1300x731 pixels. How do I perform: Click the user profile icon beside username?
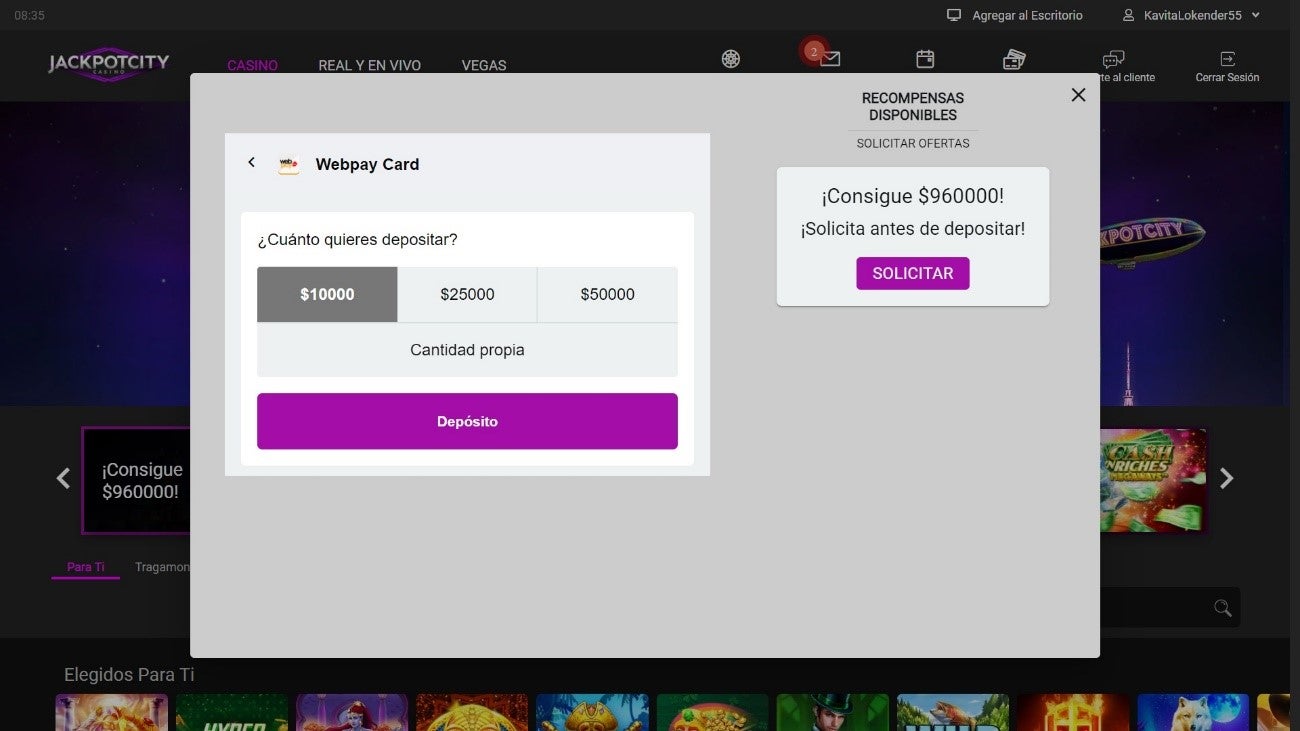coord(1129,15)
